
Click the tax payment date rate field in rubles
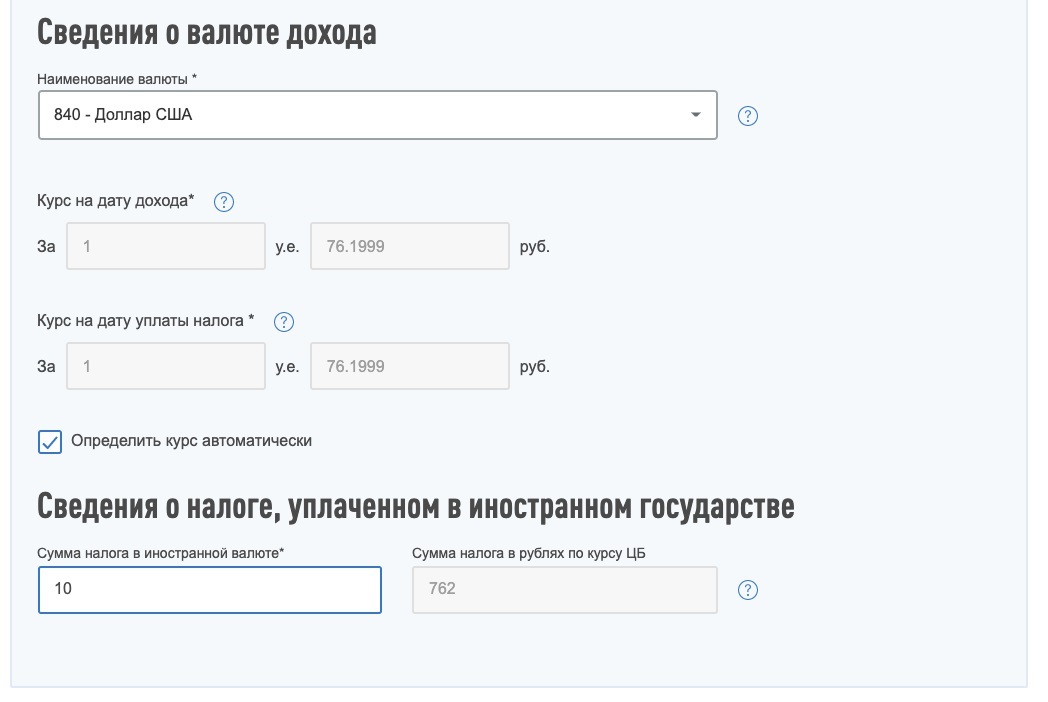[x=410, y=366]
